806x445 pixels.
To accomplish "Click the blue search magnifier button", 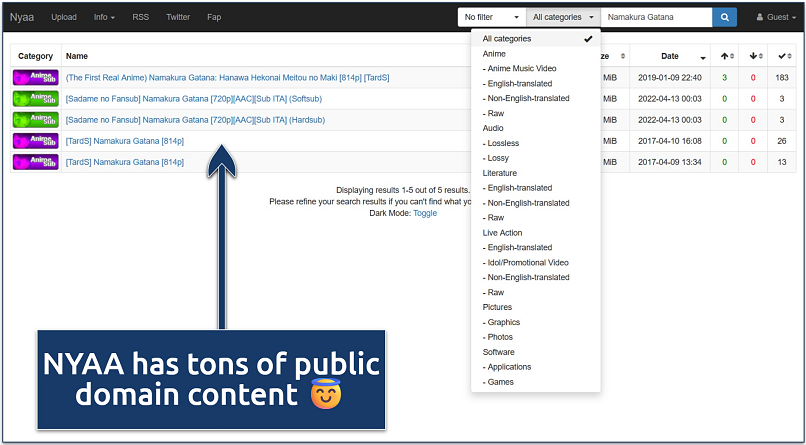I will click(x=724, y=17).
